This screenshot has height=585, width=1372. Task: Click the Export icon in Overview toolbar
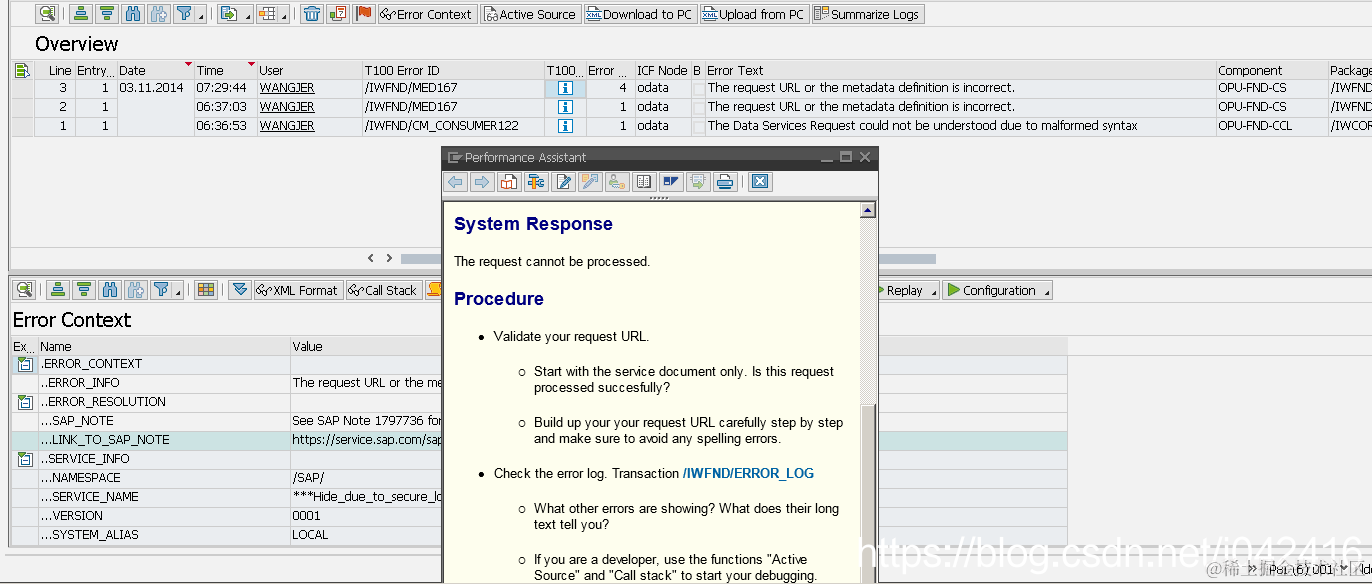(229, 14)
